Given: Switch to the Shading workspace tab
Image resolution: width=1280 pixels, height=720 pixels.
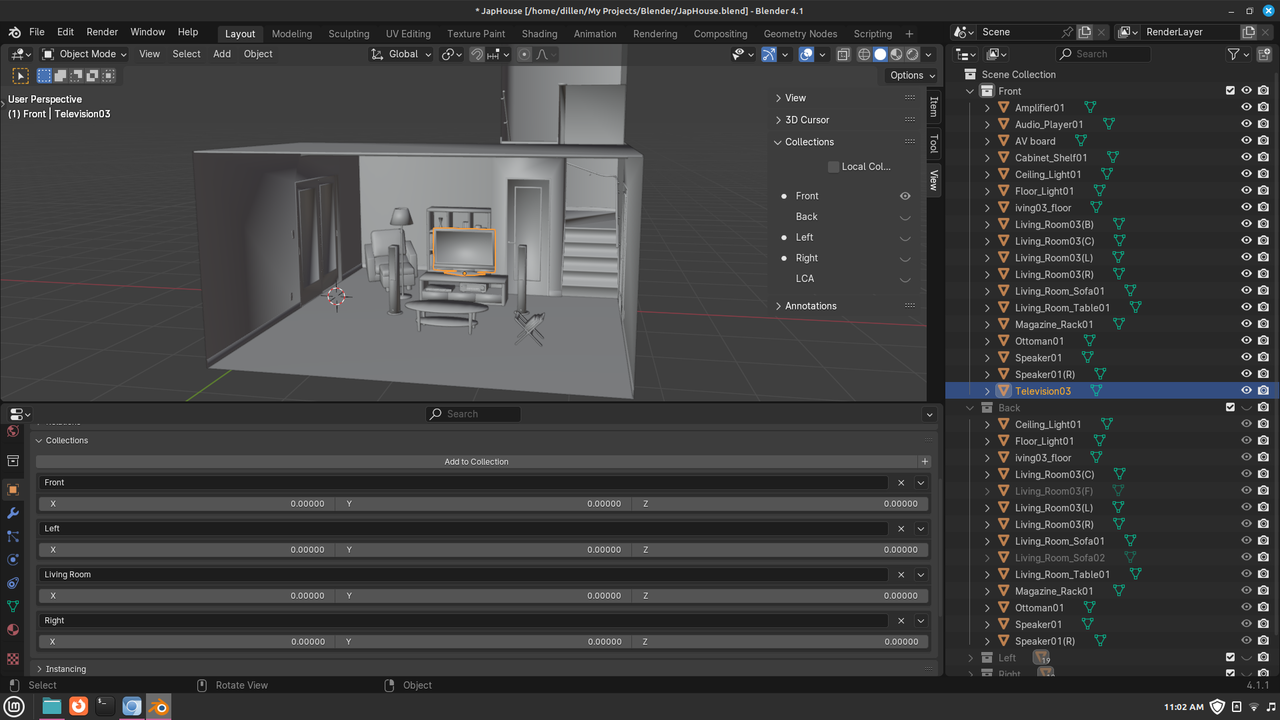Looking at the screenshot, I should (x=539, y=33).
